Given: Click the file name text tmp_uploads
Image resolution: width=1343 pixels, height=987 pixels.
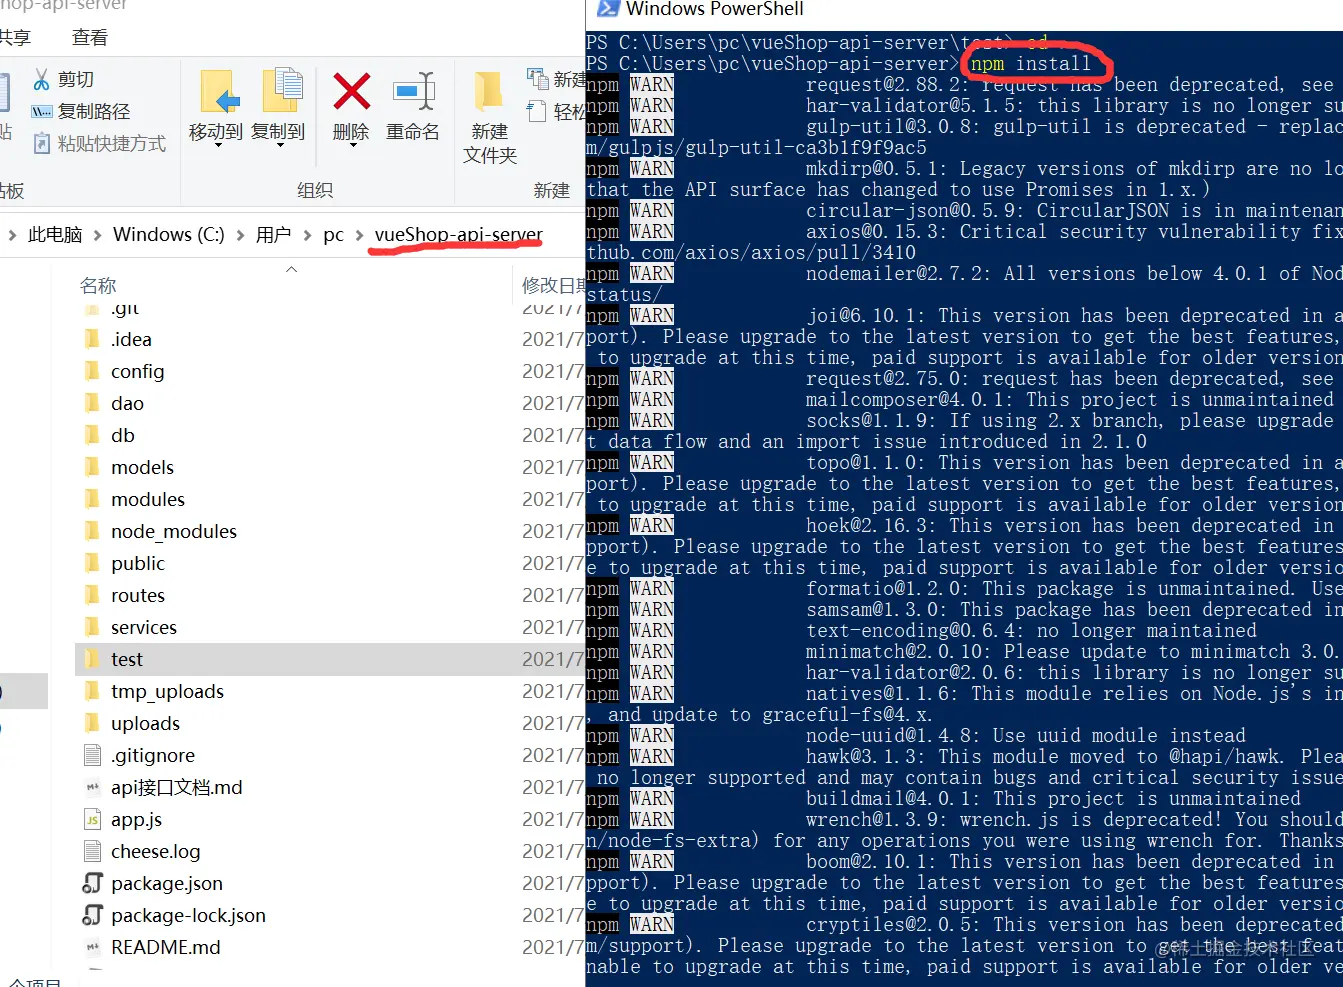Looking at the screenshot, I should pyautogui.click(x=167, y=691).
